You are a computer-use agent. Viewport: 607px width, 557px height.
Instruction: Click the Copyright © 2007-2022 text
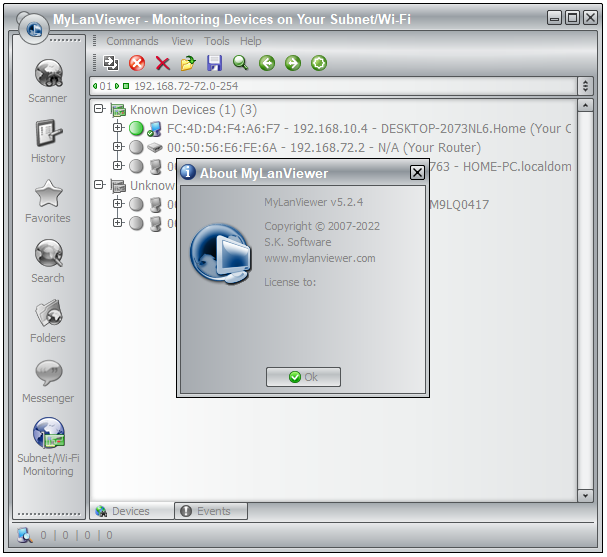pyautogui.click(x=322, y=226)
